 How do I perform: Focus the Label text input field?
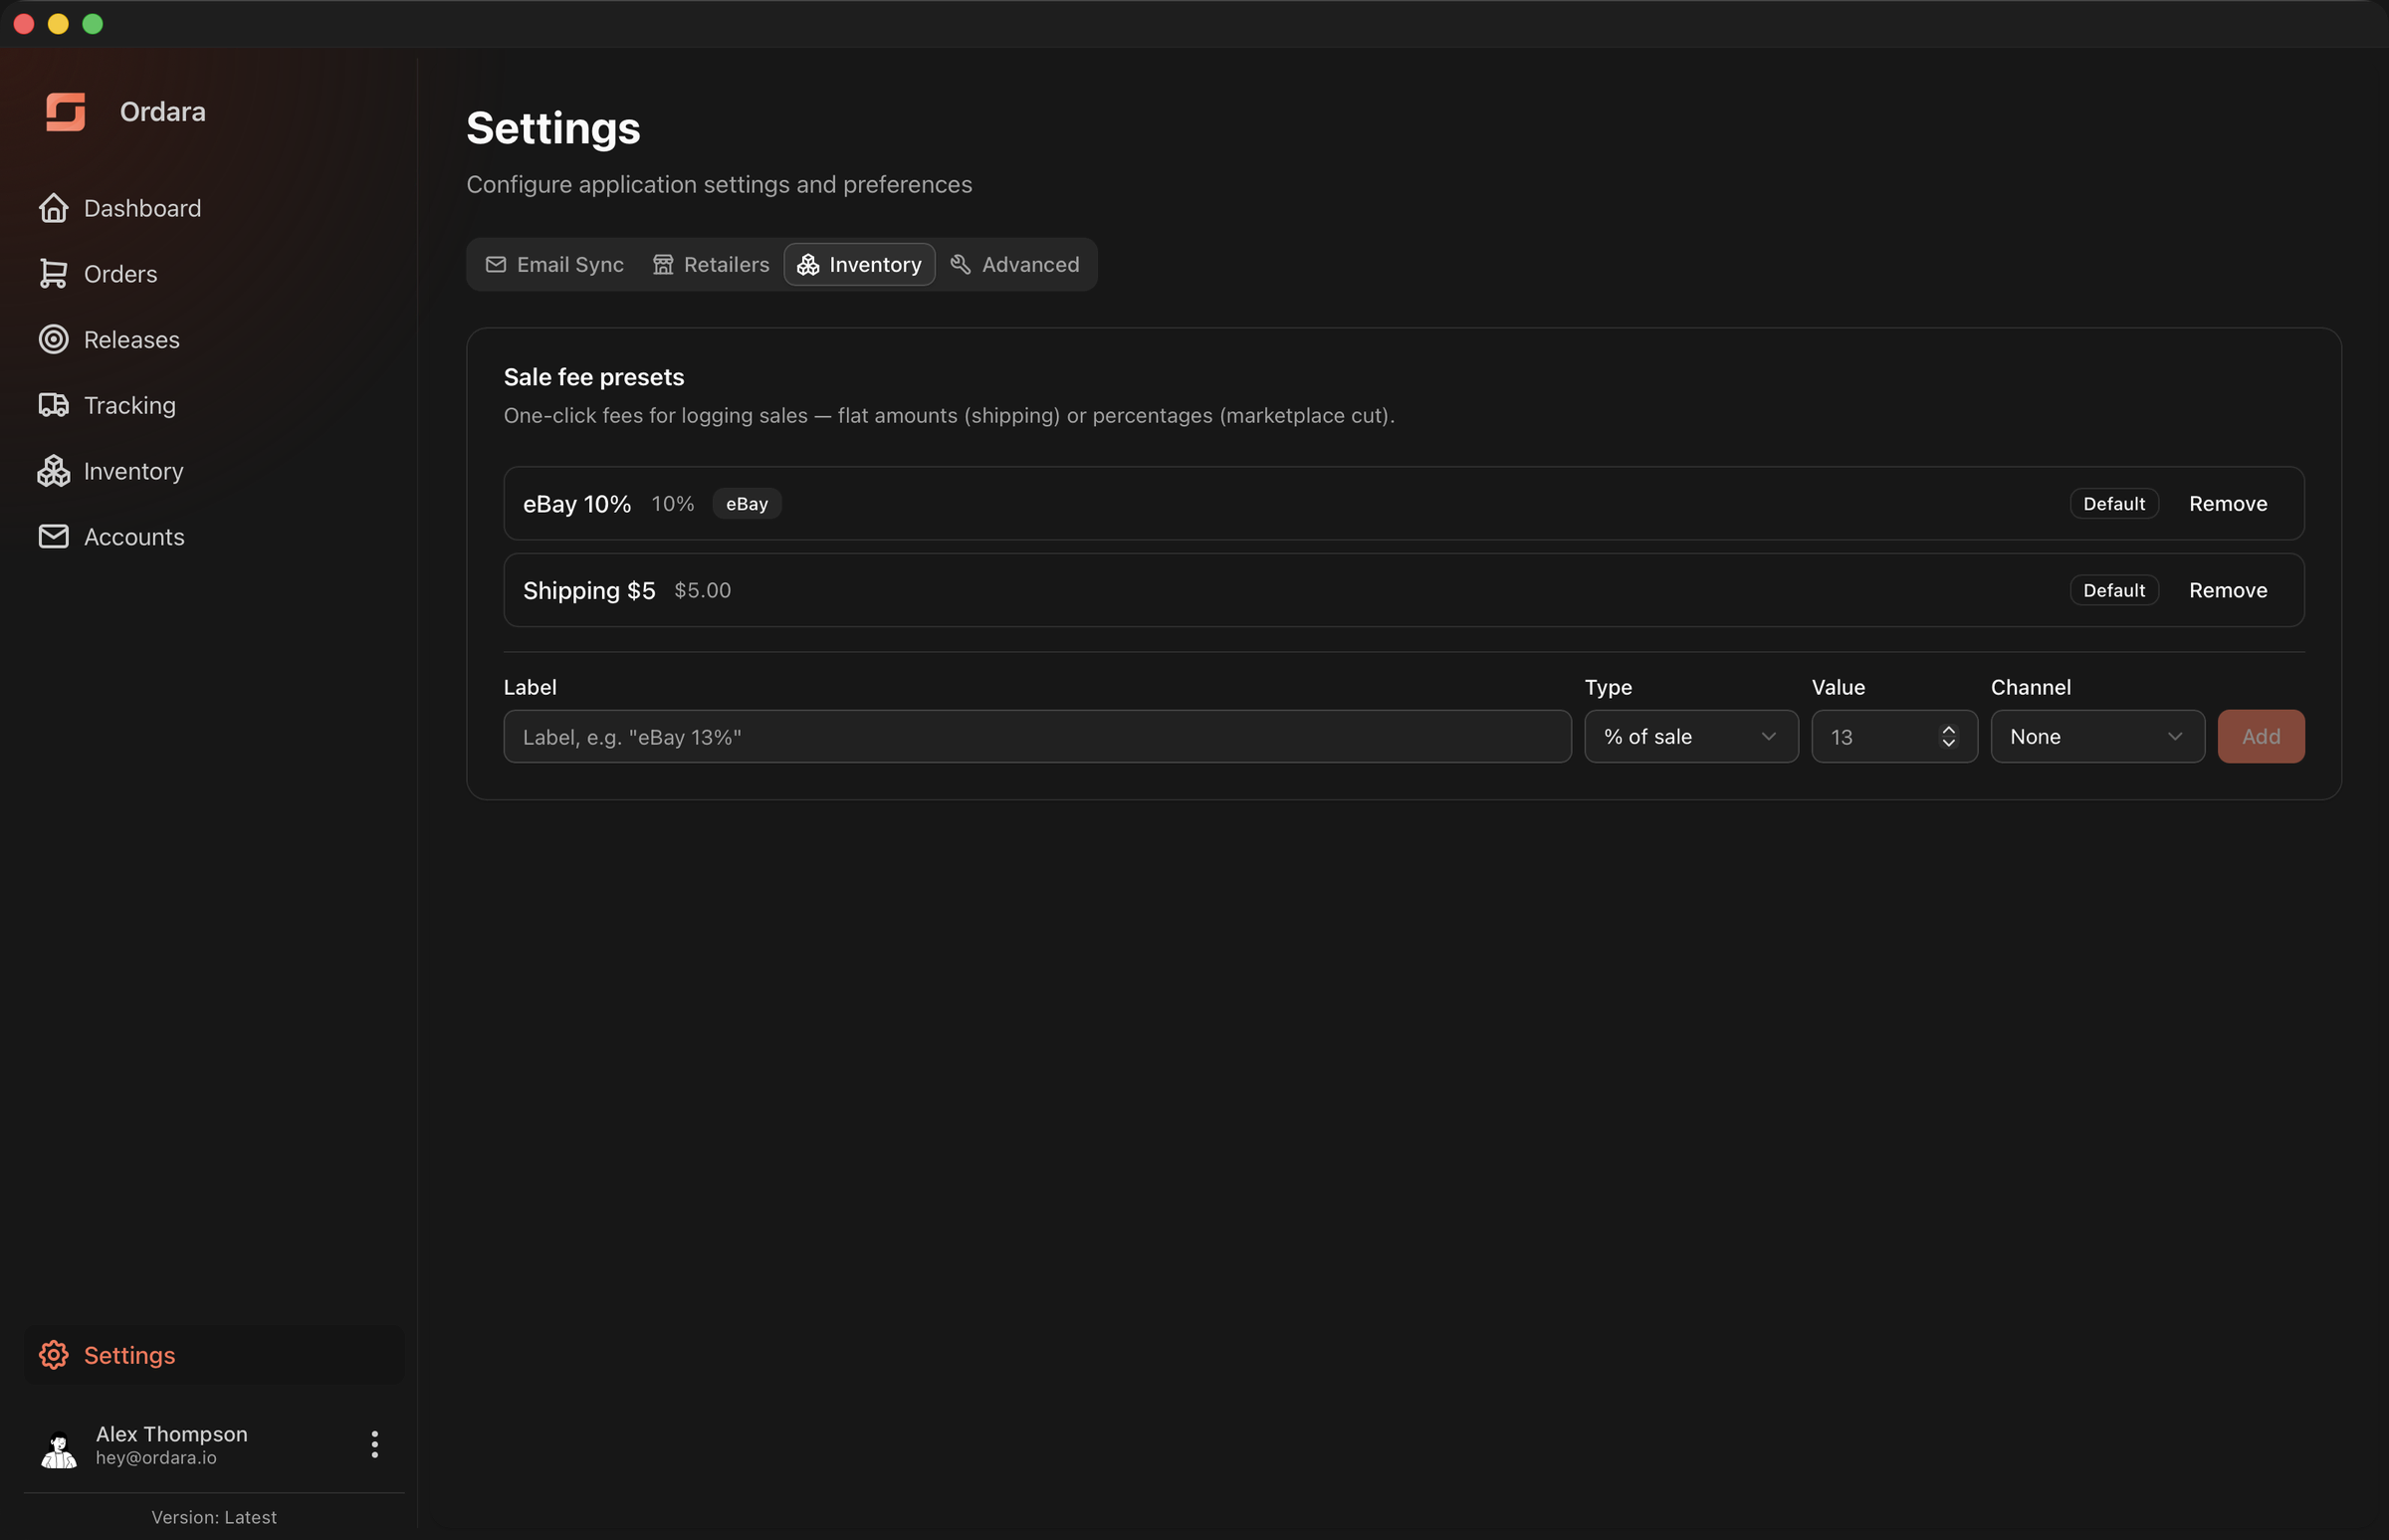click(x=1037, y=737)
